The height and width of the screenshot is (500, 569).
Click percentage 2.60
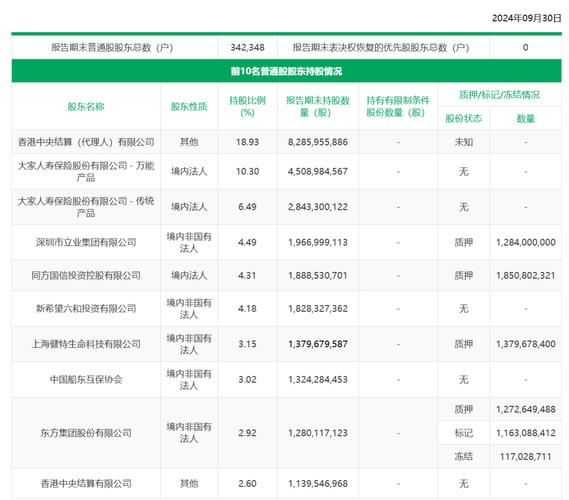tap(247, 483)
